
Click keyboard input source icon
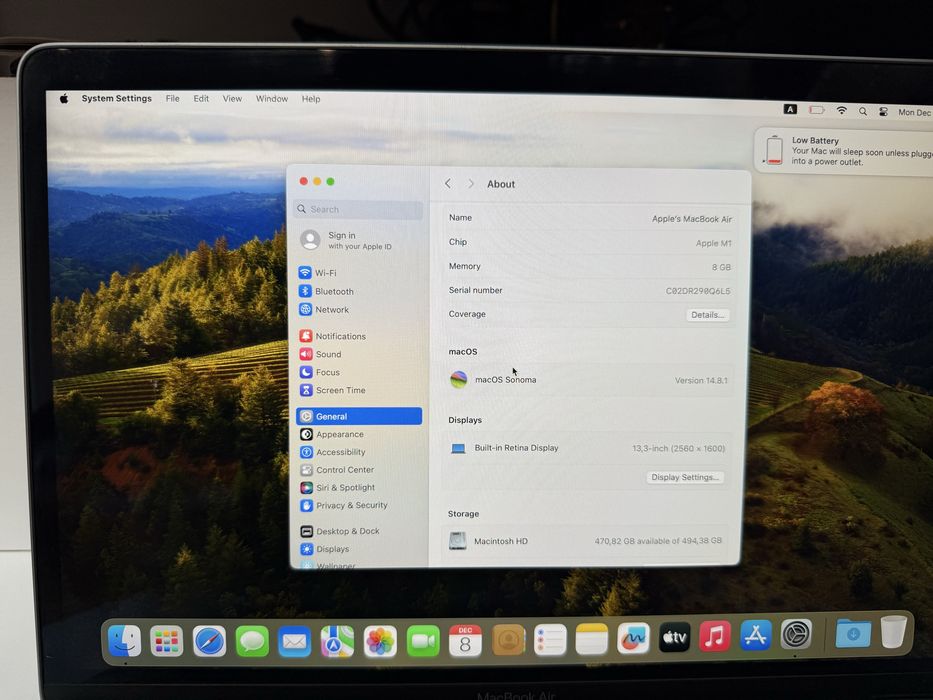pyautogui.click(x=790, y=109)
